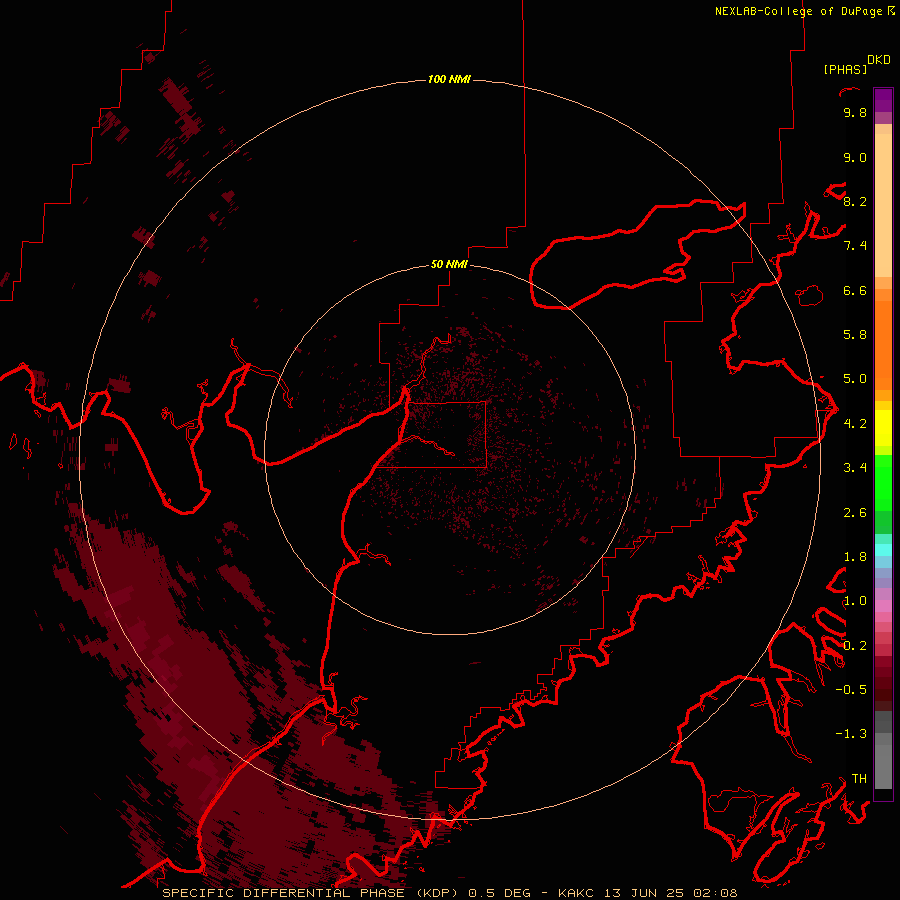Viewport: 900px width, 900px height.
Task: Click the 7.4 scale value
Action: [855, 246]
